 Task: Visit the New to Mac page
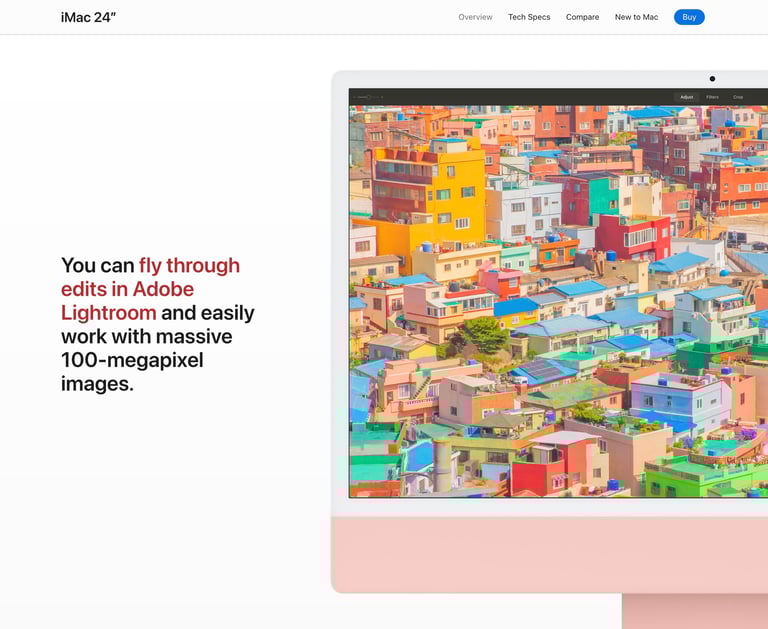point(636,17)
